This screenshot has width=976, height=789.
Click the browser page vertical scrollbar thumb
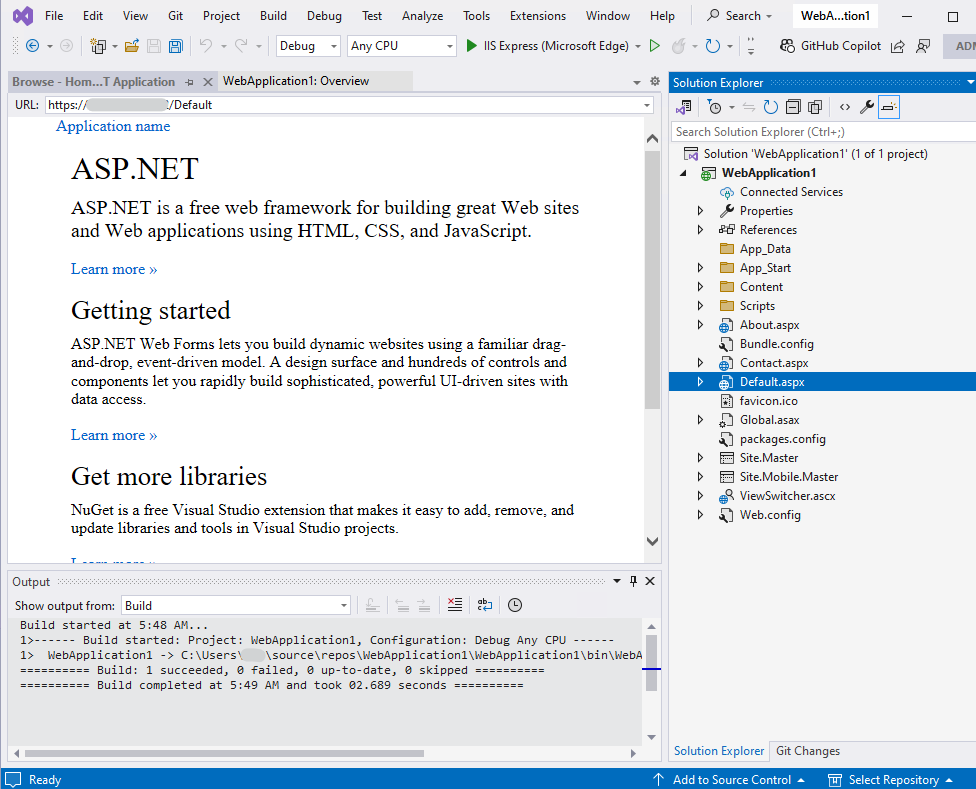(x=652, y=280)
